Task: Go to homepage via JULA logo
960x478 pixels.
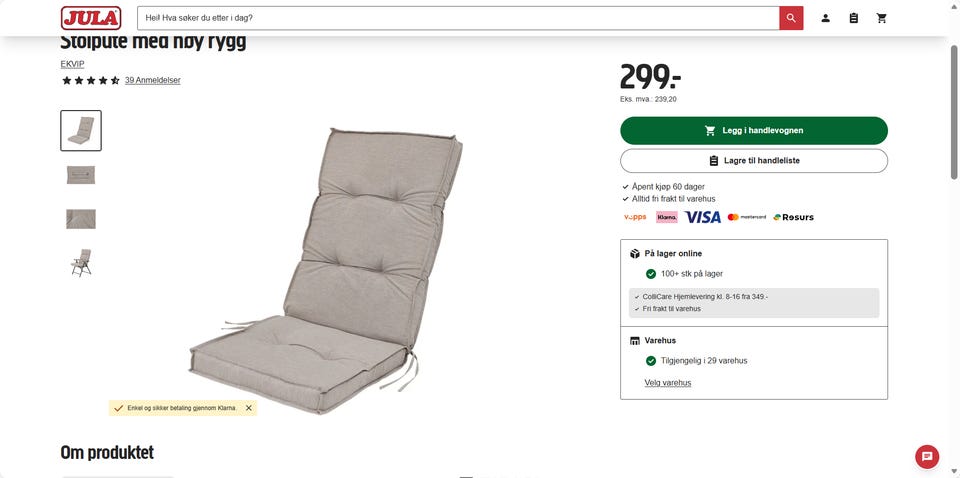Action: [91, 18]
